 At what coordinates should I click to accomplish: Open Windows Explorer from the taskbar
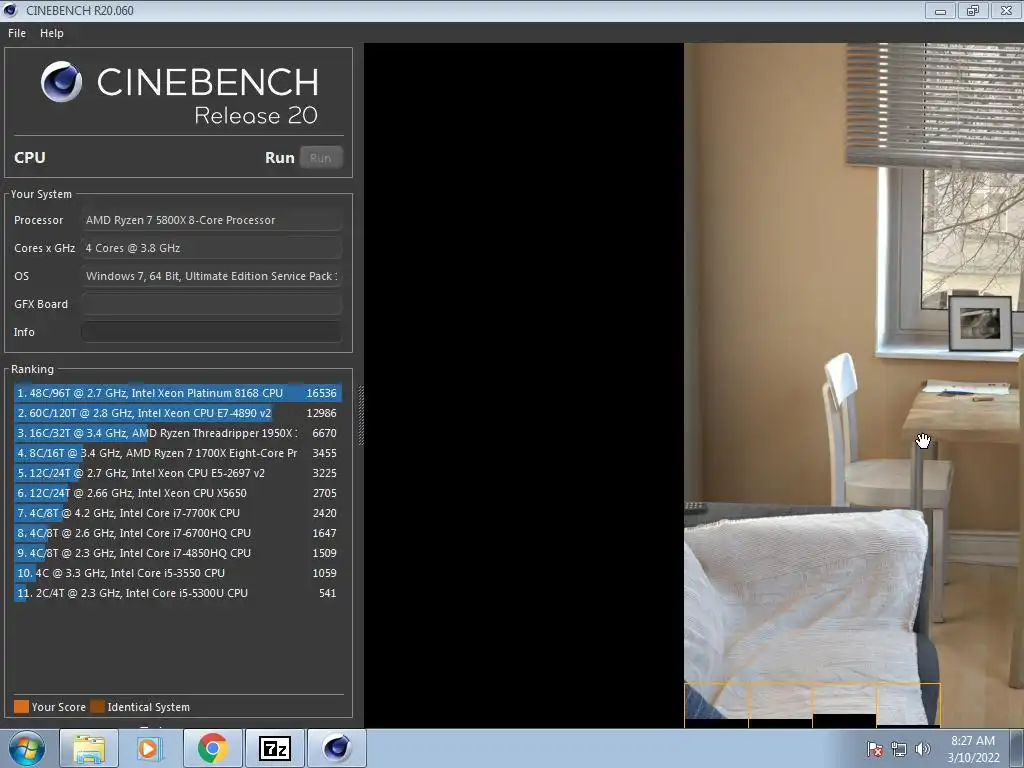pos(89,749)
